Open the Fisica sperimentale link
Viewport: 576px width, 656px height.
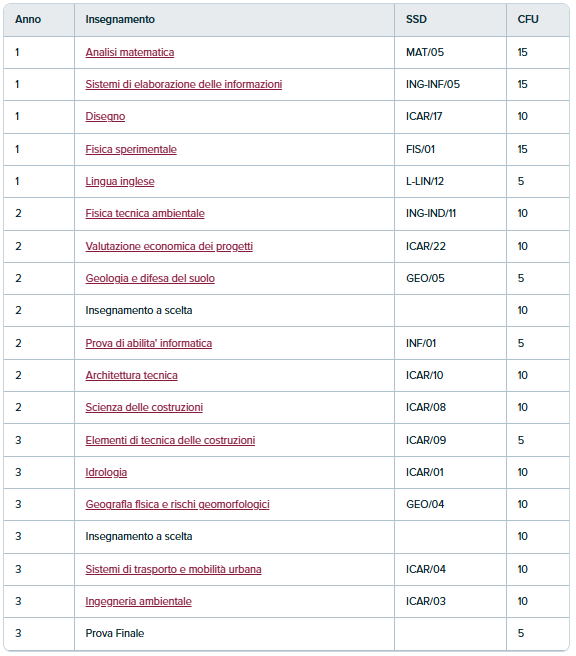(131, 149)
